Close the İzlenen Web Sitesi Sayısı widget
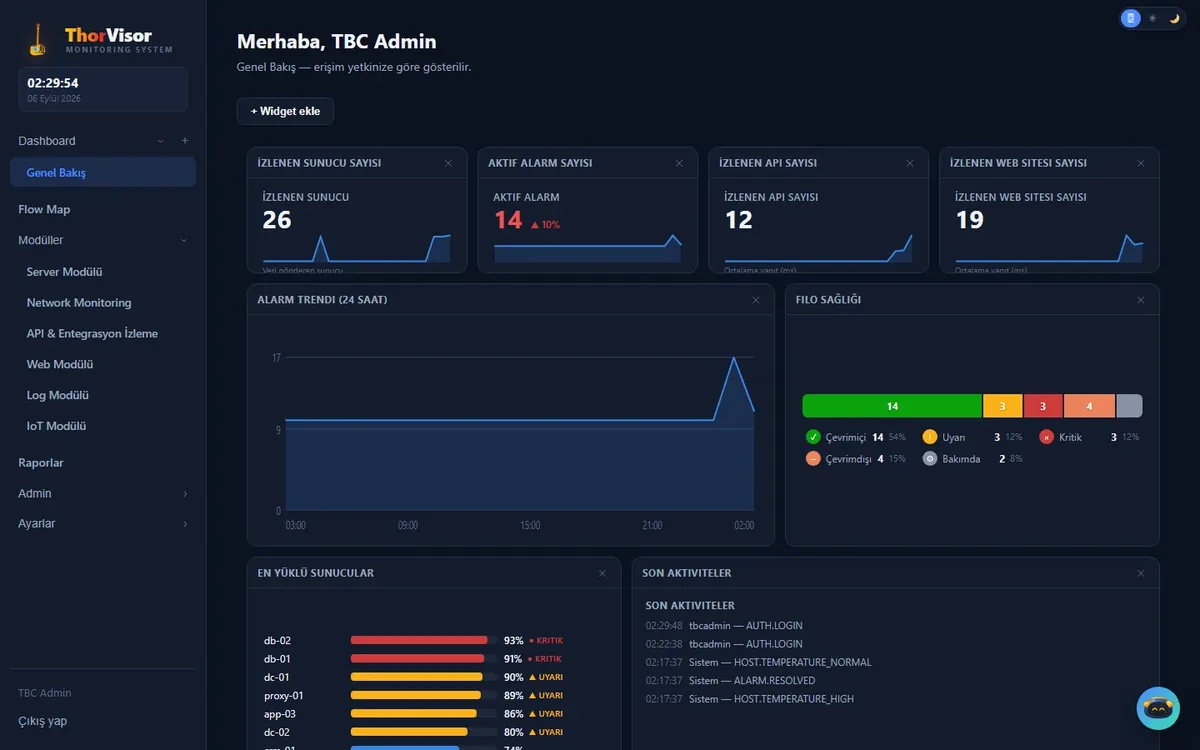The width and height of the screenshot is (1200, 750). [x=1141, y=163]
